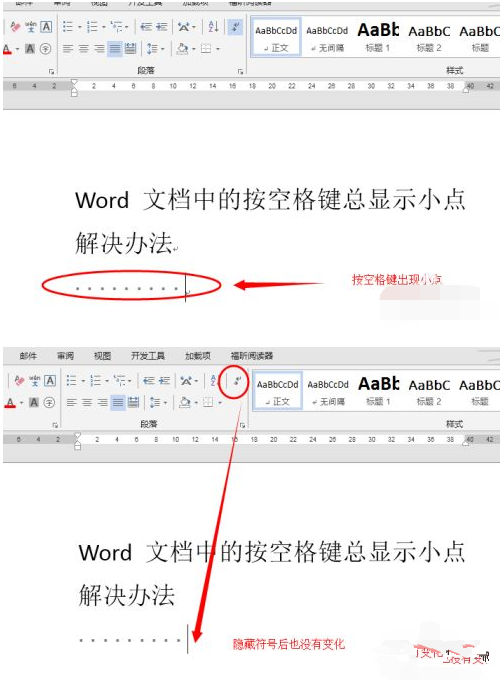Apply bullet list in upper Word window
This screenshot has height=690, width=500.
click(67, 27)
